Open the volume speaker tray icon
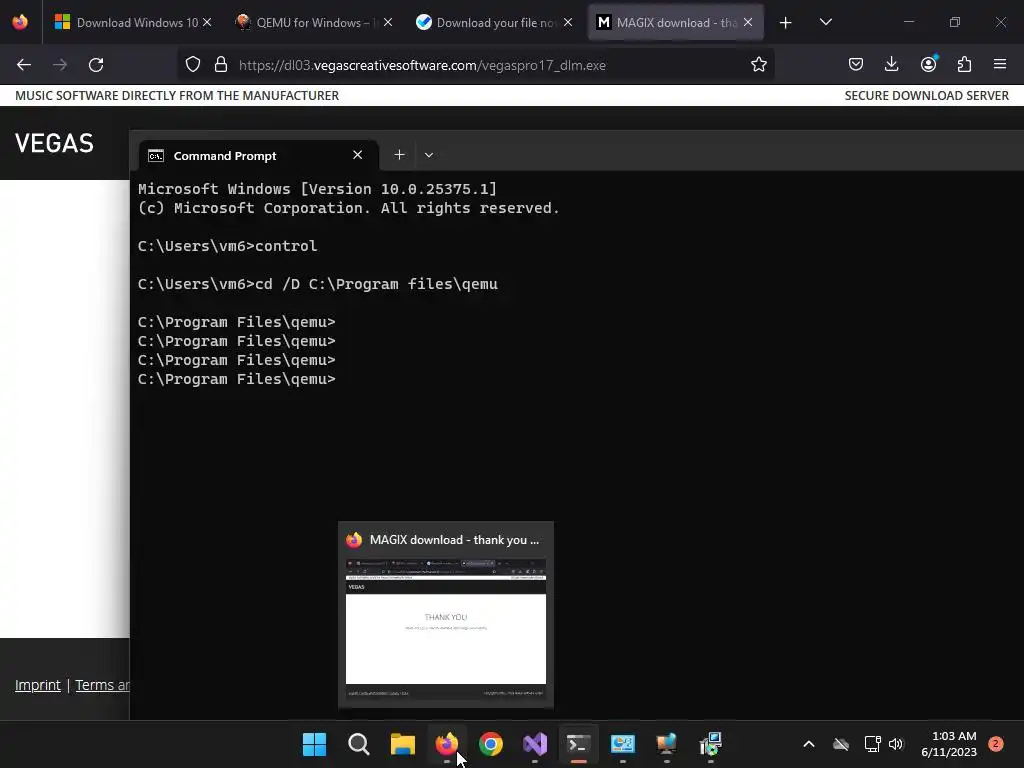This screenshot has height=768, width=1024. [x=896, y=744]
